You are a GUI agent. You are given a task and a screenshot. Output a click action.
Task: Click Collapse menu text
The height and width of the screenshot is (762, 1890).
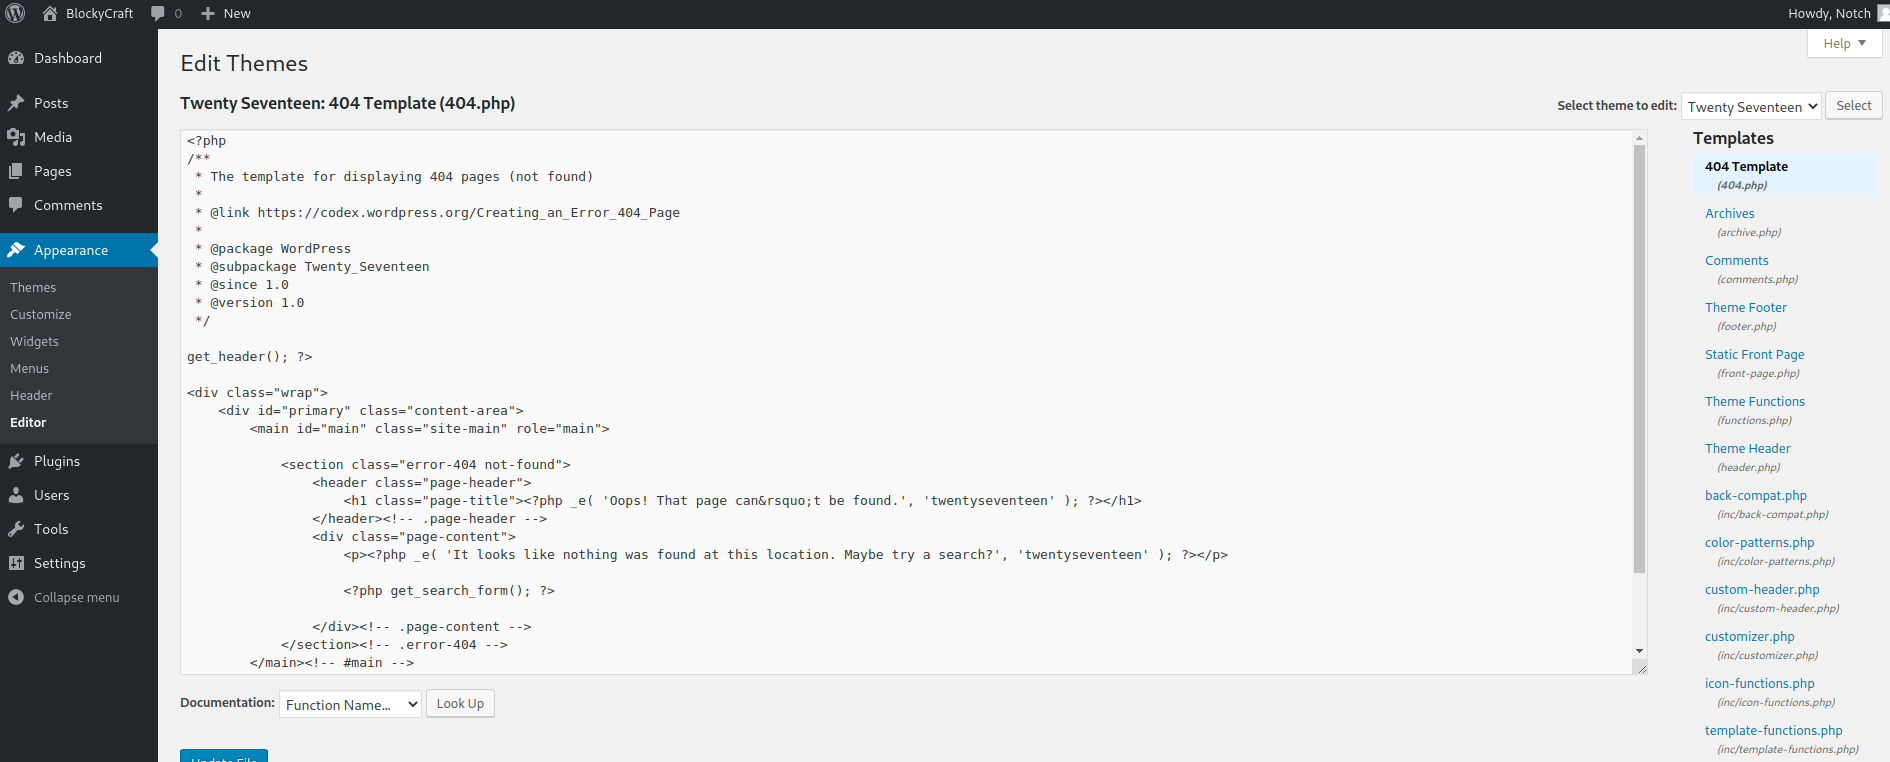pyautogui.click(x=76, y=597)
